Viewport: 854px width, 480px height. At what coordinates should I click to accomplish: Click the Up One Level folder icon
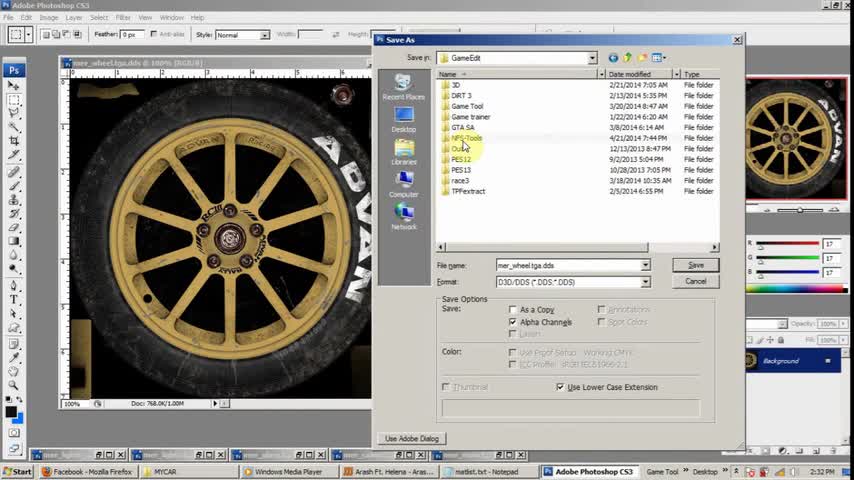coord(627,58)
